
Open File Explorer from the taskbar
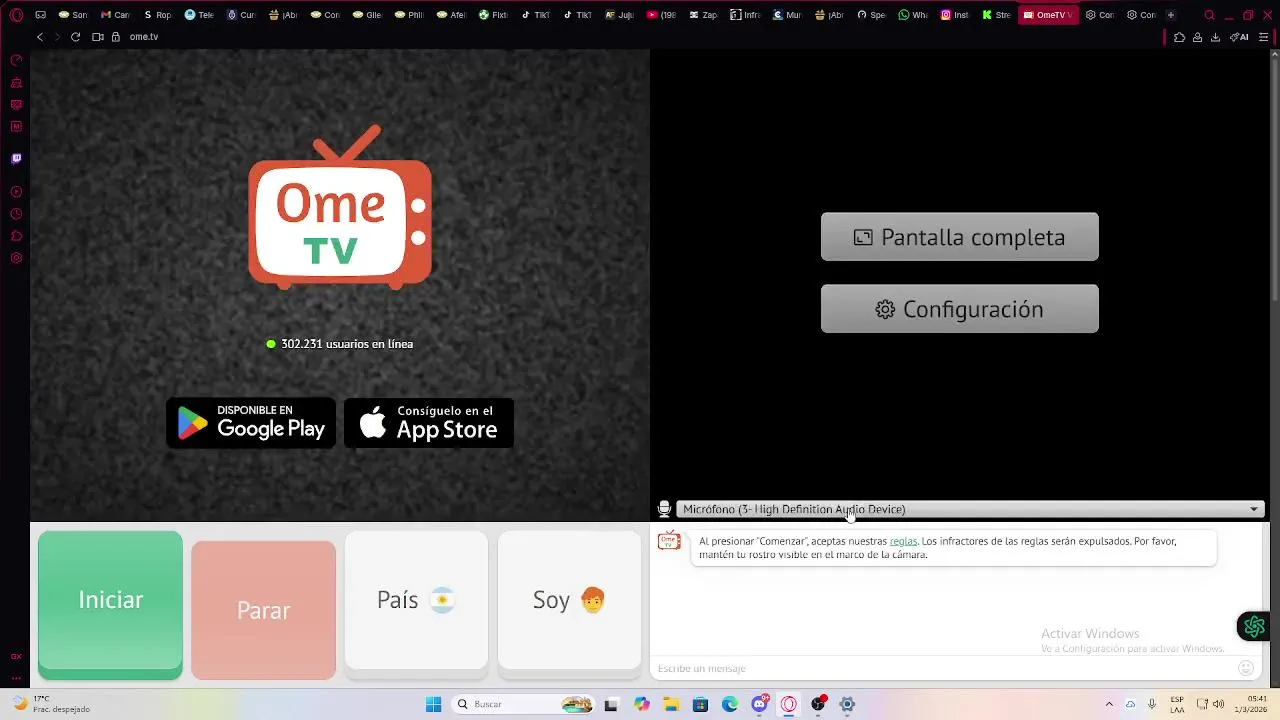point(672,705)
